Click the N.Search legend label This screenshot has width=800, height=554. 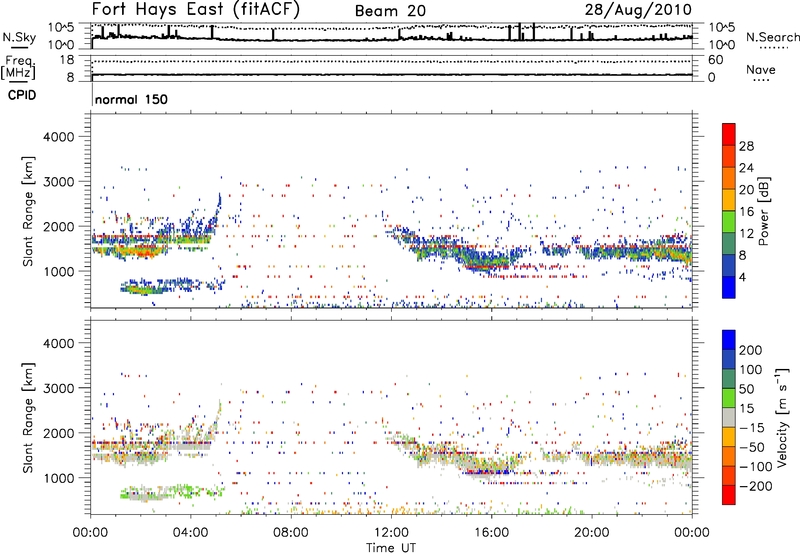tap(772, 37)
